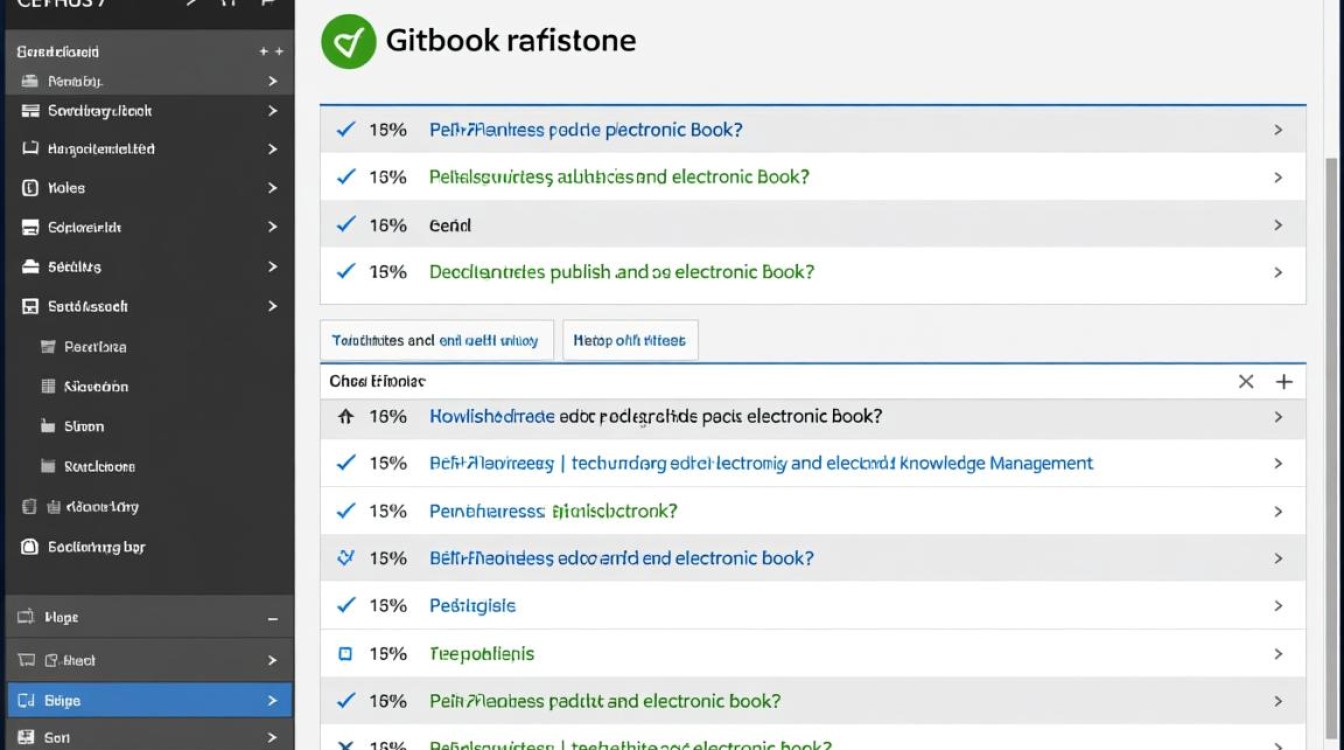Click the square status icon on the Templates row

pyautogui.click(x=345, y=653)
